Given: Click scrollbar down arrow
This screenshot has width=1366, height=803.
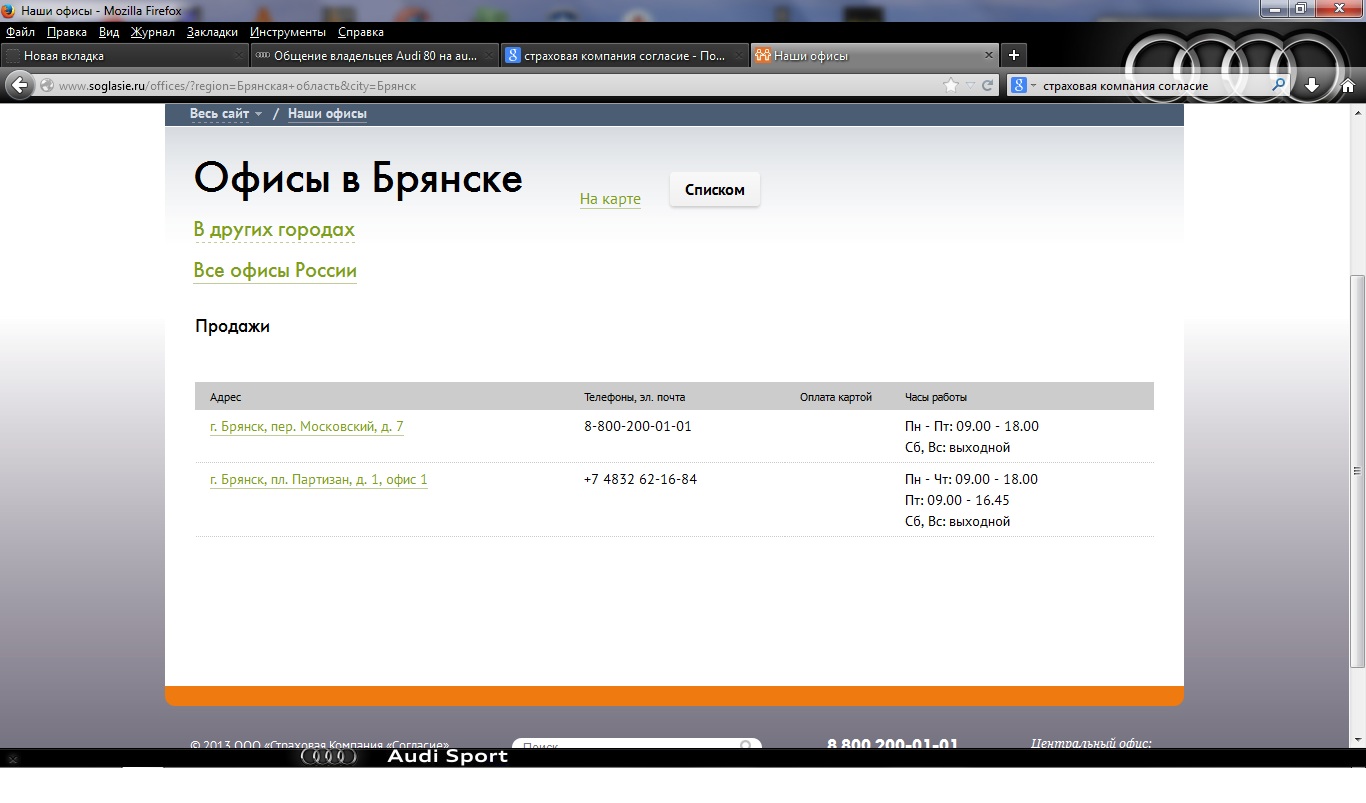Looking at the screenshot, I should [x=1357, y=739].
